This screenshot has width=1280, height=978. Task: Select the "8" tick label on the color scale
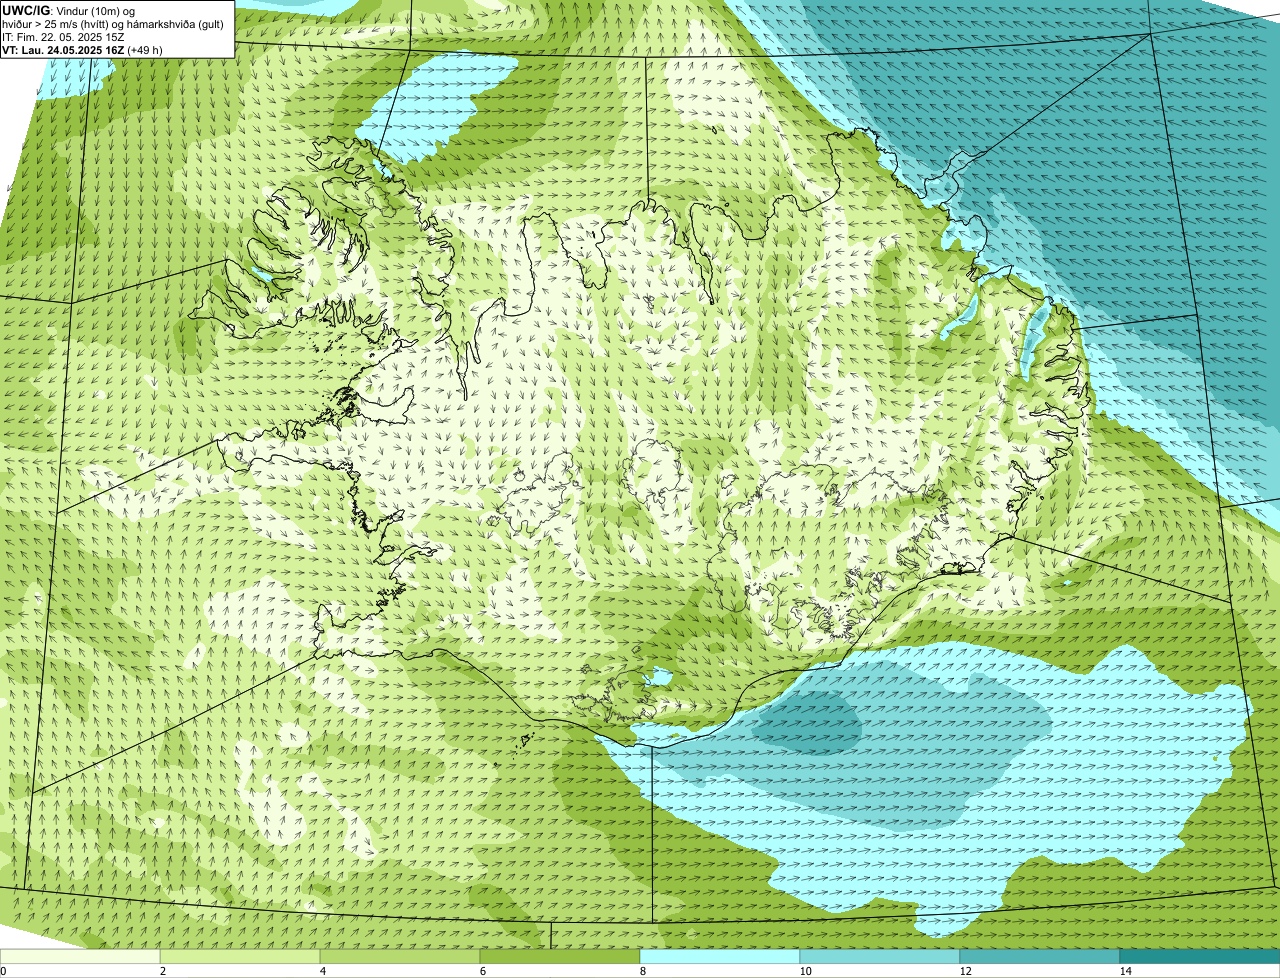pyautogui.click(x=642, y=971)
